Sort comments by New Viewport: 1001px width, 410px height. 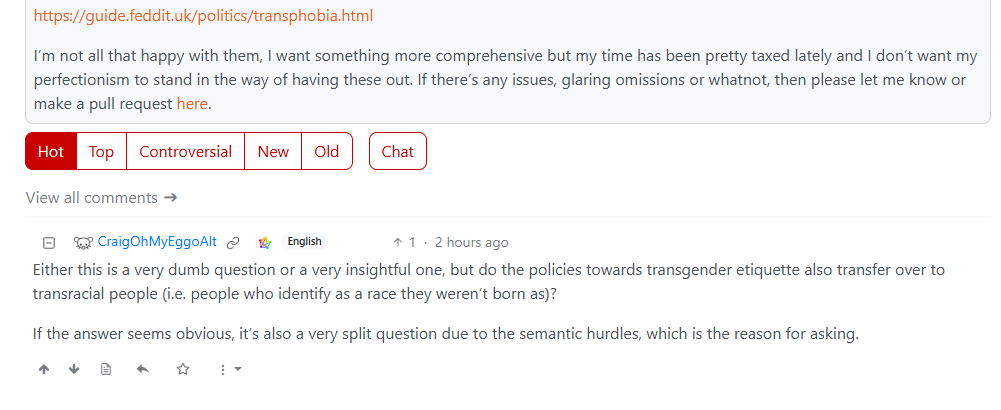(x=273, y=151)
